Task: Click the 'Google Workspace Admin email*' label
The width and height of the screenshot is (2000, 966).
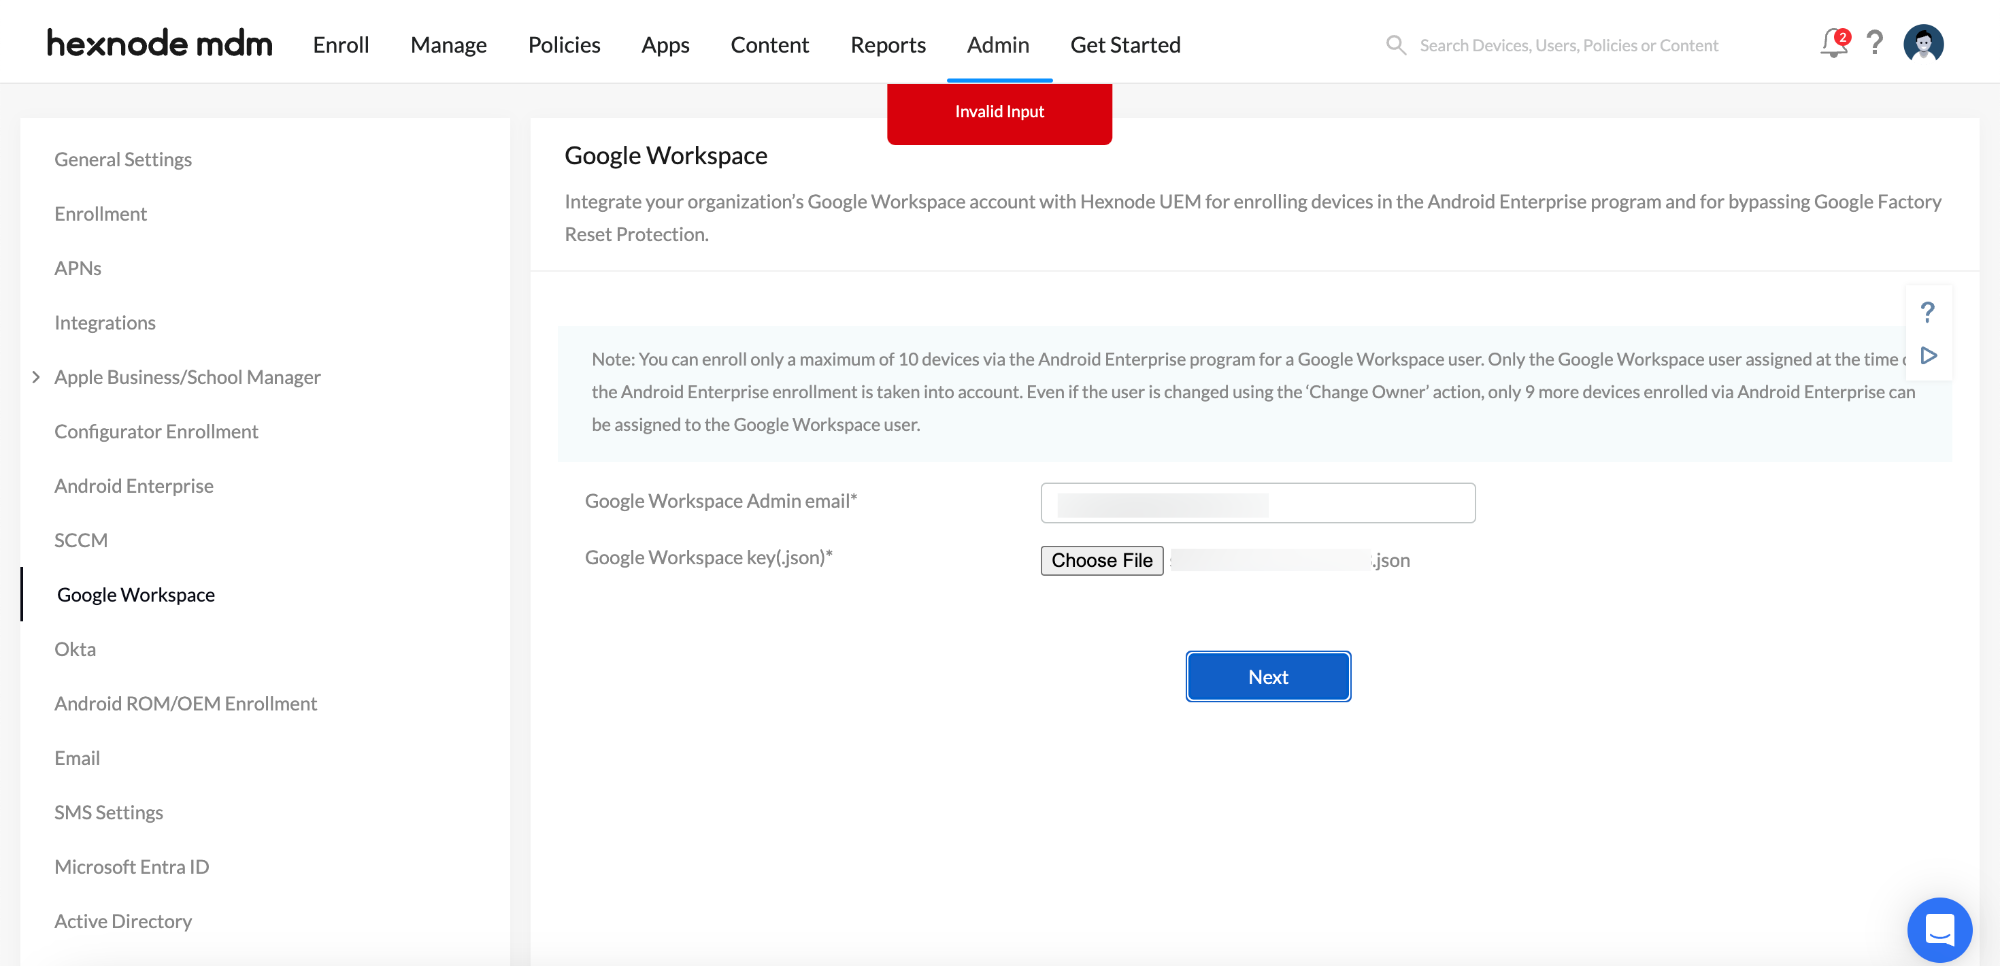Action: coord(721,501)
